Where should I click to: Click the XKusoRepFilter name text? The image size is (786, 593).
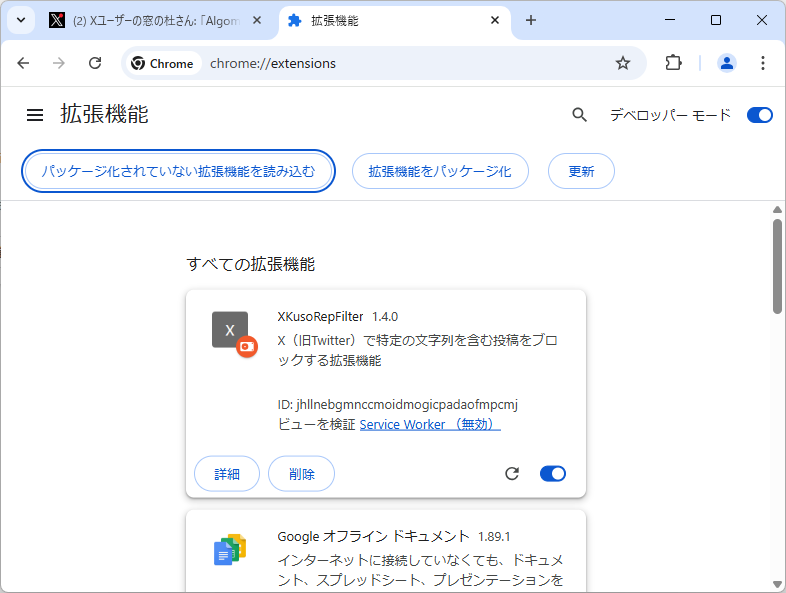[320, 316]
